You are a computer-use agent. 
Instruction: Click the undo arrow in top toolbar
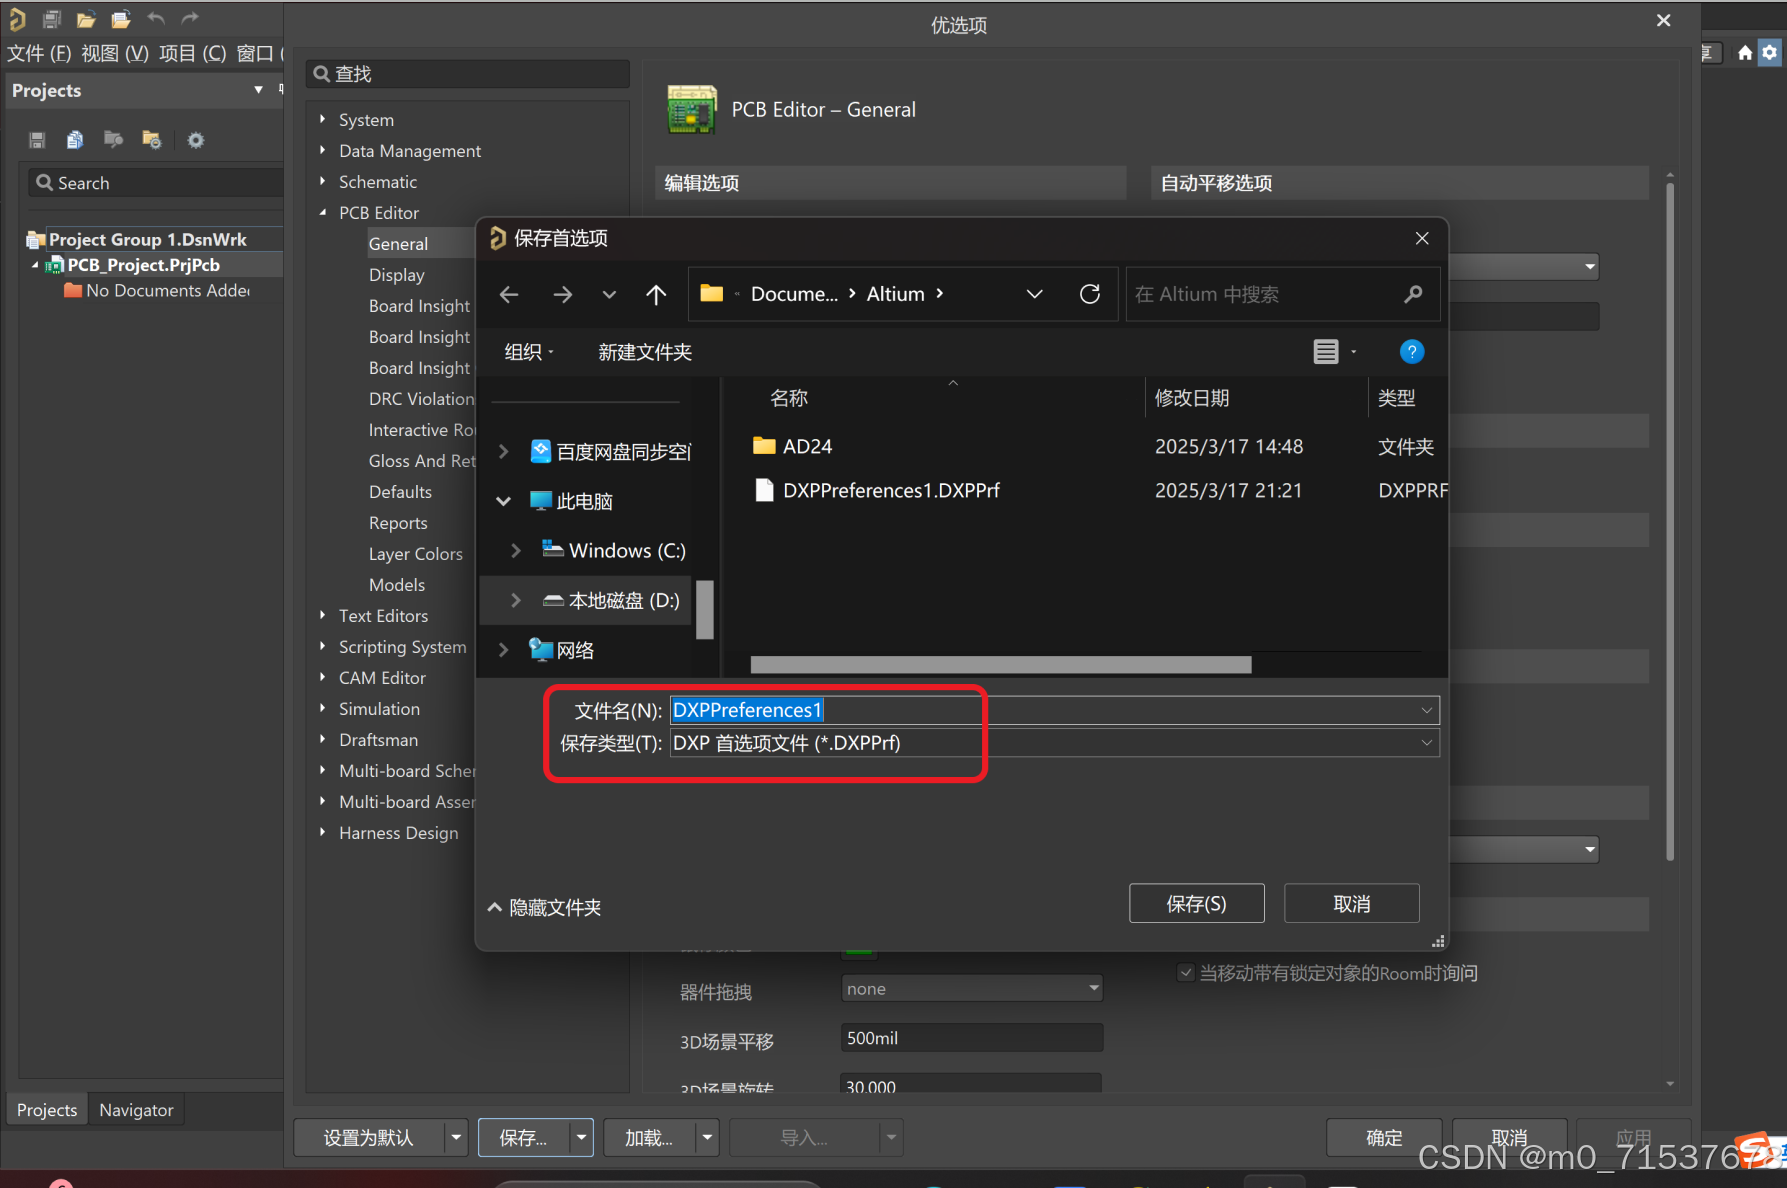(155, 18)
